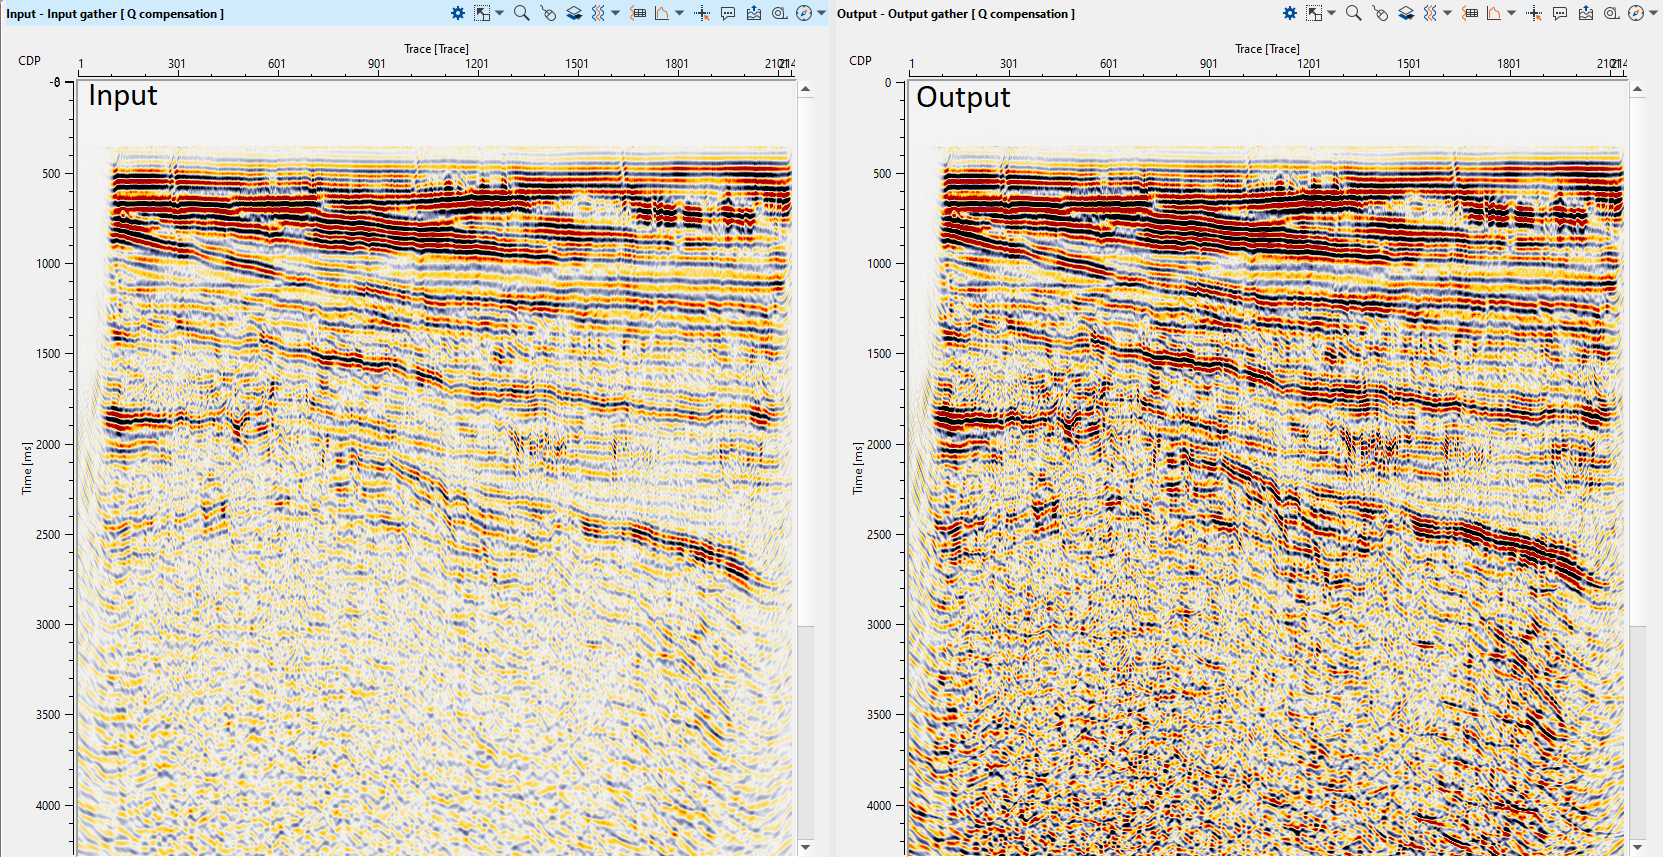Image resolution: width=1663 pixels, height=857 pixels.
Task: Select the measuring tape tool in Output panel
Action: (1612, 13)
